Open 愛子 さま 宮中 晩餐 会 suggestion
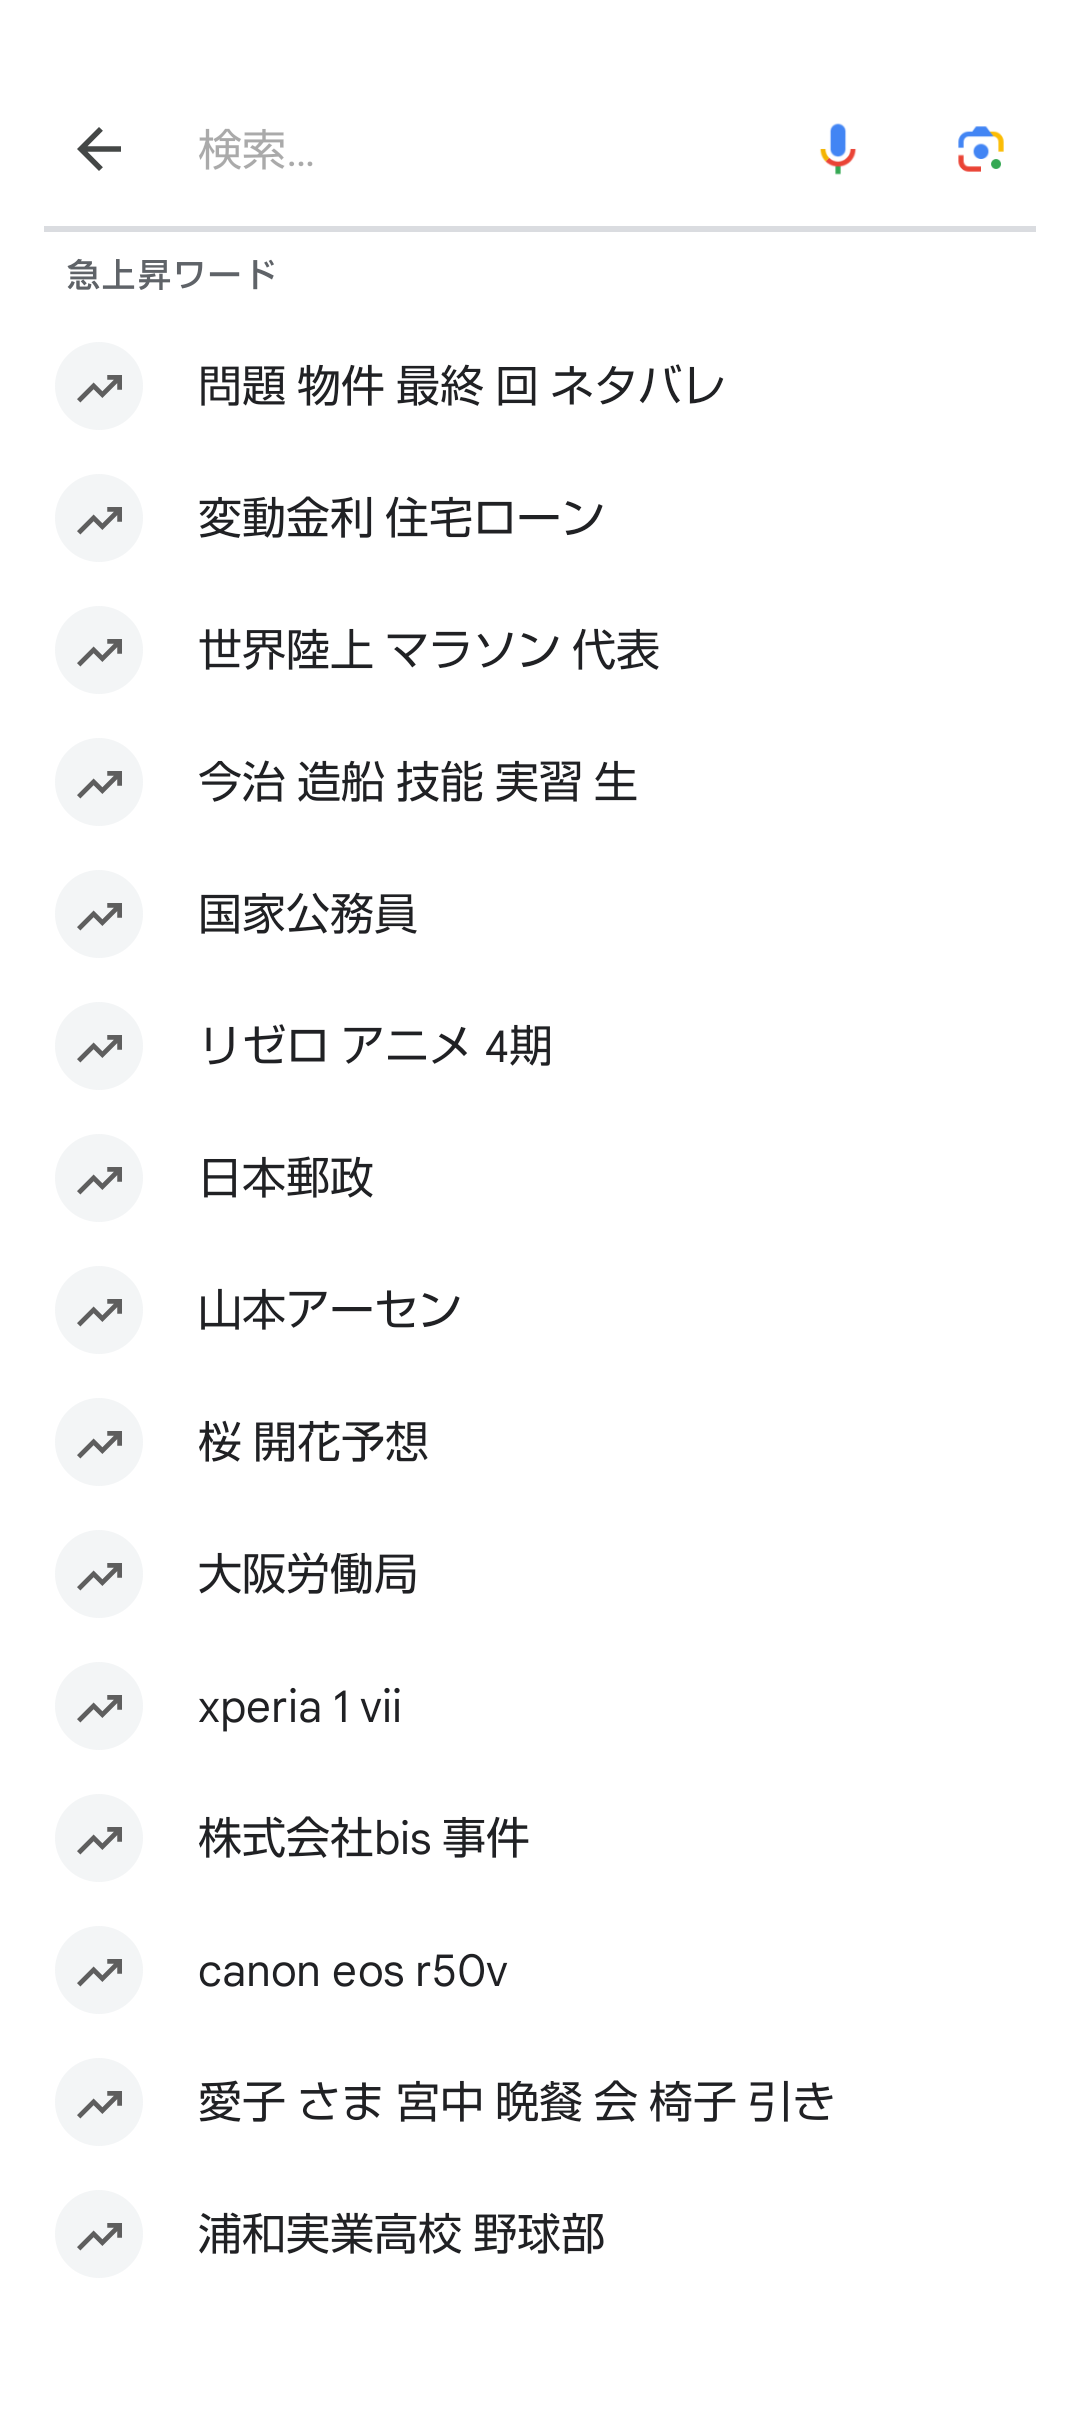1080x2432 pixels. 540,2102
